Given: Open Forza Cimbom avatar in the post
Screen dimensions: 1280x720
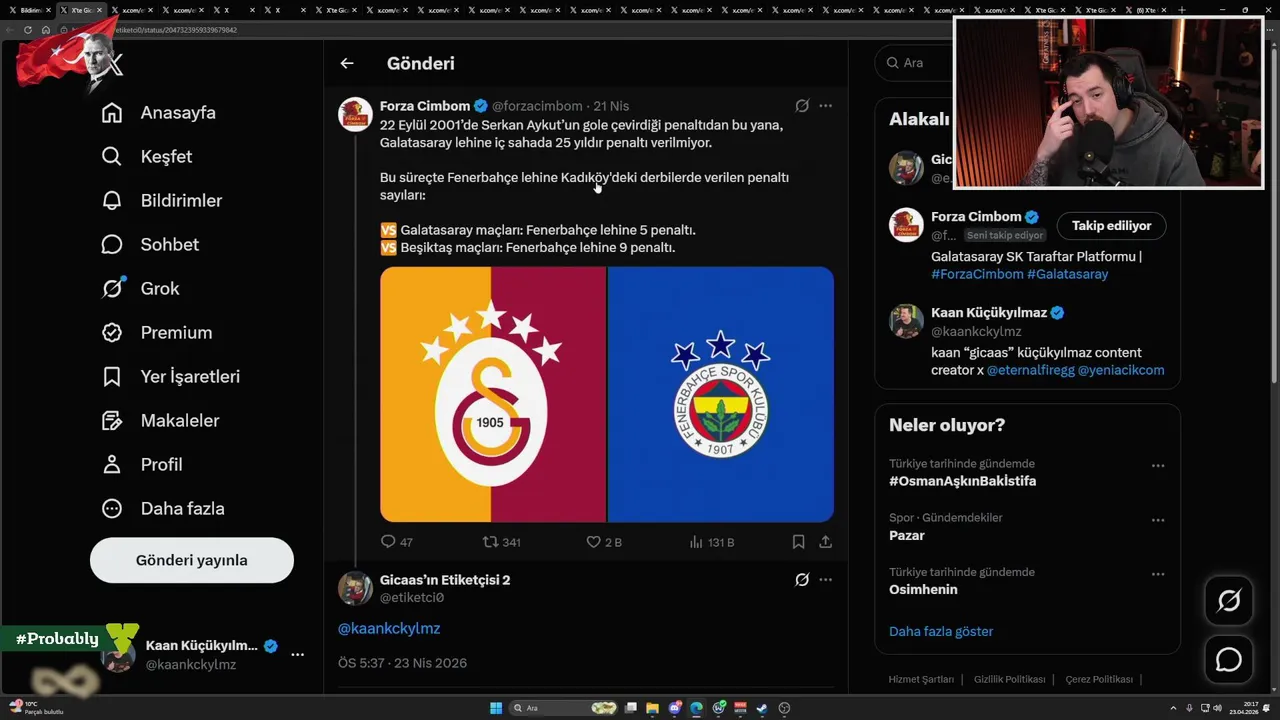Looking at the screenshot, I should coord(356,115).
